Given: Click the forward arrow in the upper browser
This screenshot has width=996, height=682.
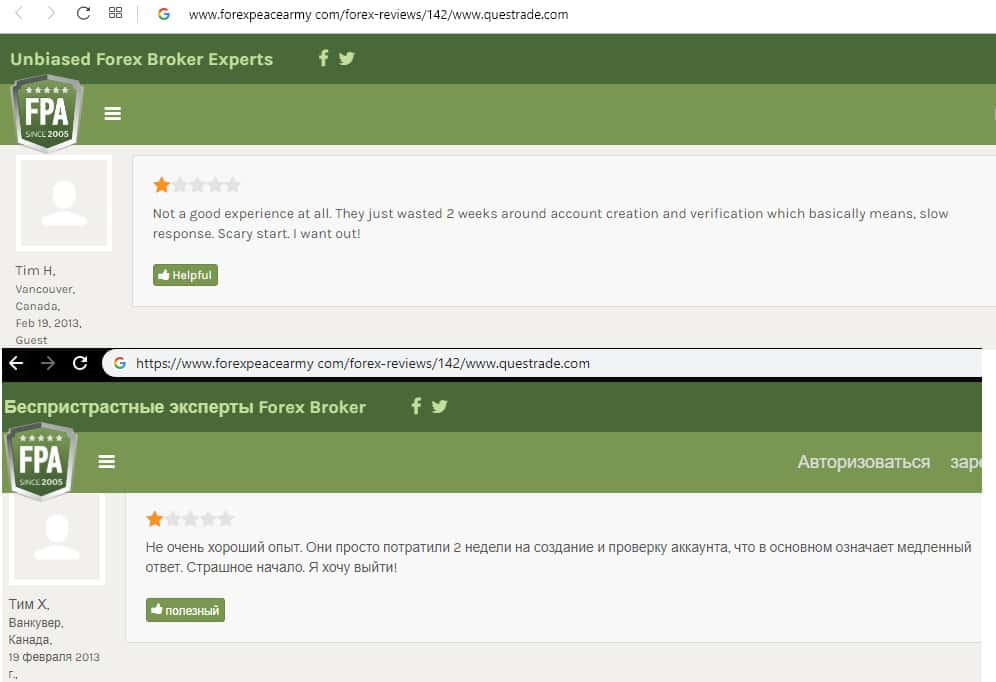Looking at the screenshot, I should coord(50,13).
